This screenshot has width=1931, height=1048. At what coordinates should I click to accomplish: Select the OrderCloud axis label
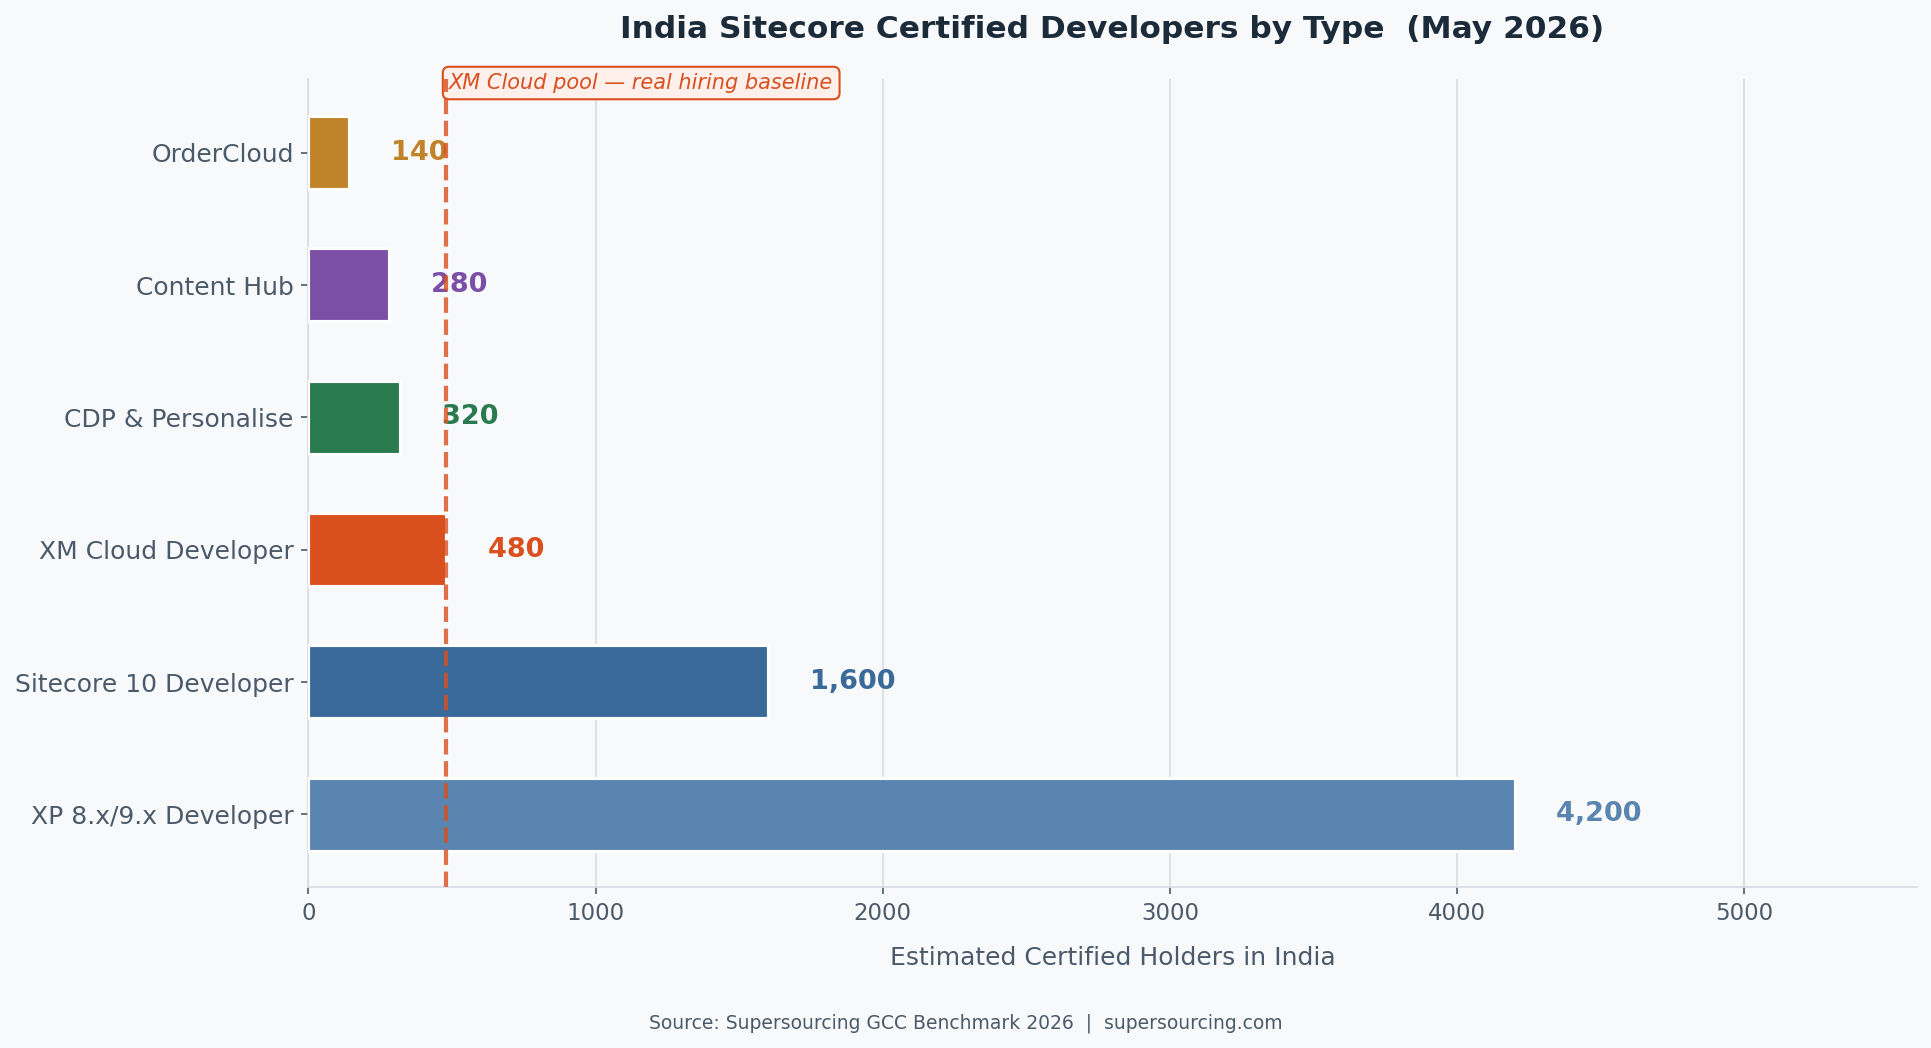222,154
